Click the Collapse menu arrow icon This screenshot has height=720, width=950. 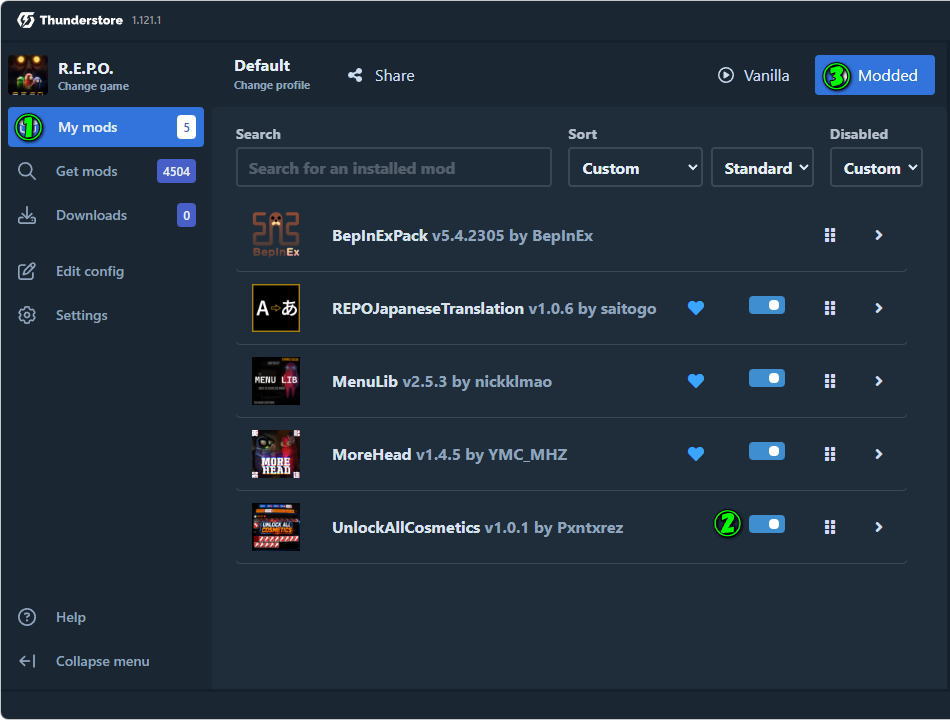pyautogui.click(x=27, y=661)
